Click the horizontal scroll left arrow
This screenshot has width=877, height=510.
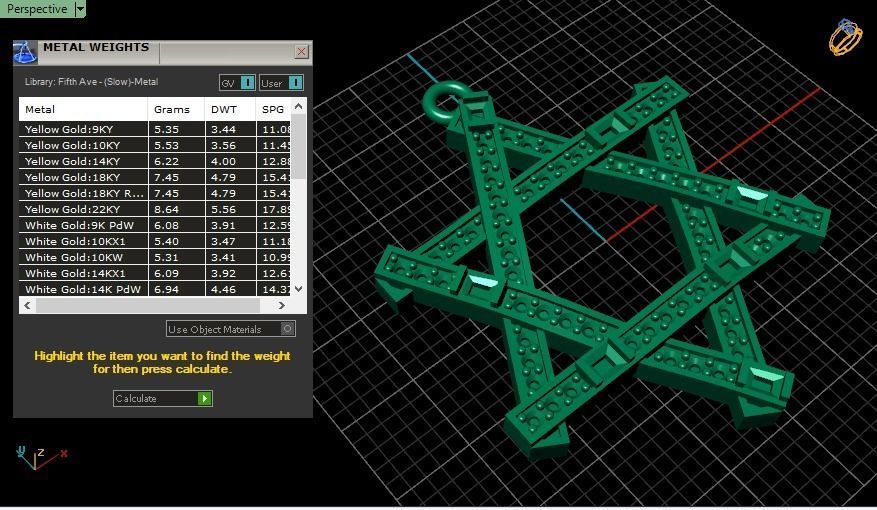27,305
